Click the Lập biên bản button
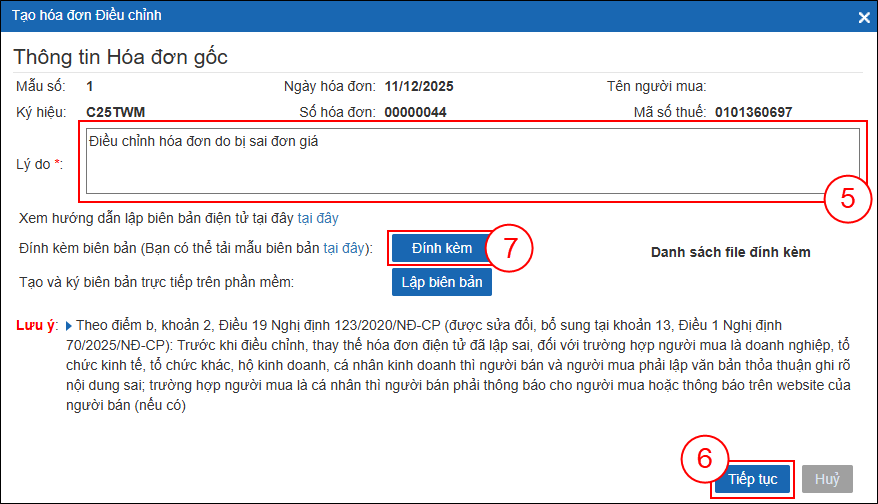 [x=441, y=282]
